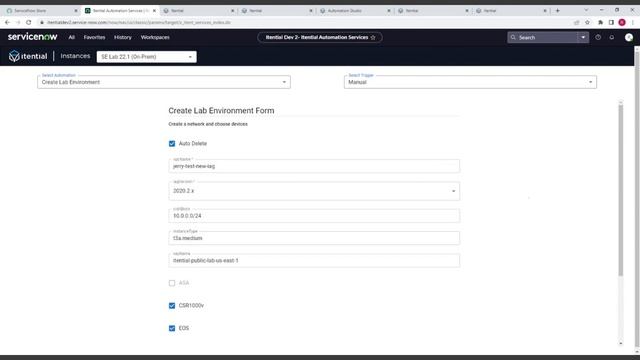Image resolution: width=640 pixels, height=360 pixels.
Task: Close the Itential Automation Services tab
Action: coord(154,11)
